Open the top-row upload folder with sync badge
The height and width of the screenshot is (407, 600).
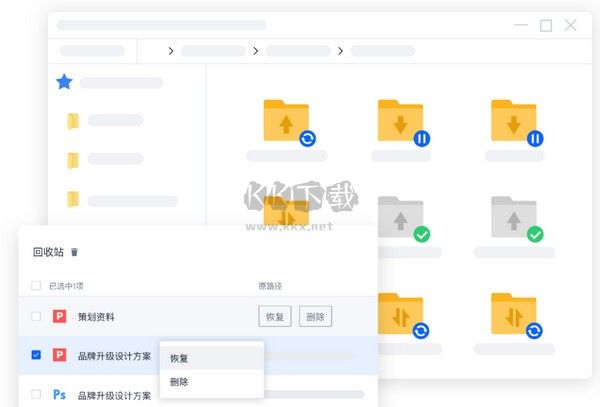pos(286,121)
